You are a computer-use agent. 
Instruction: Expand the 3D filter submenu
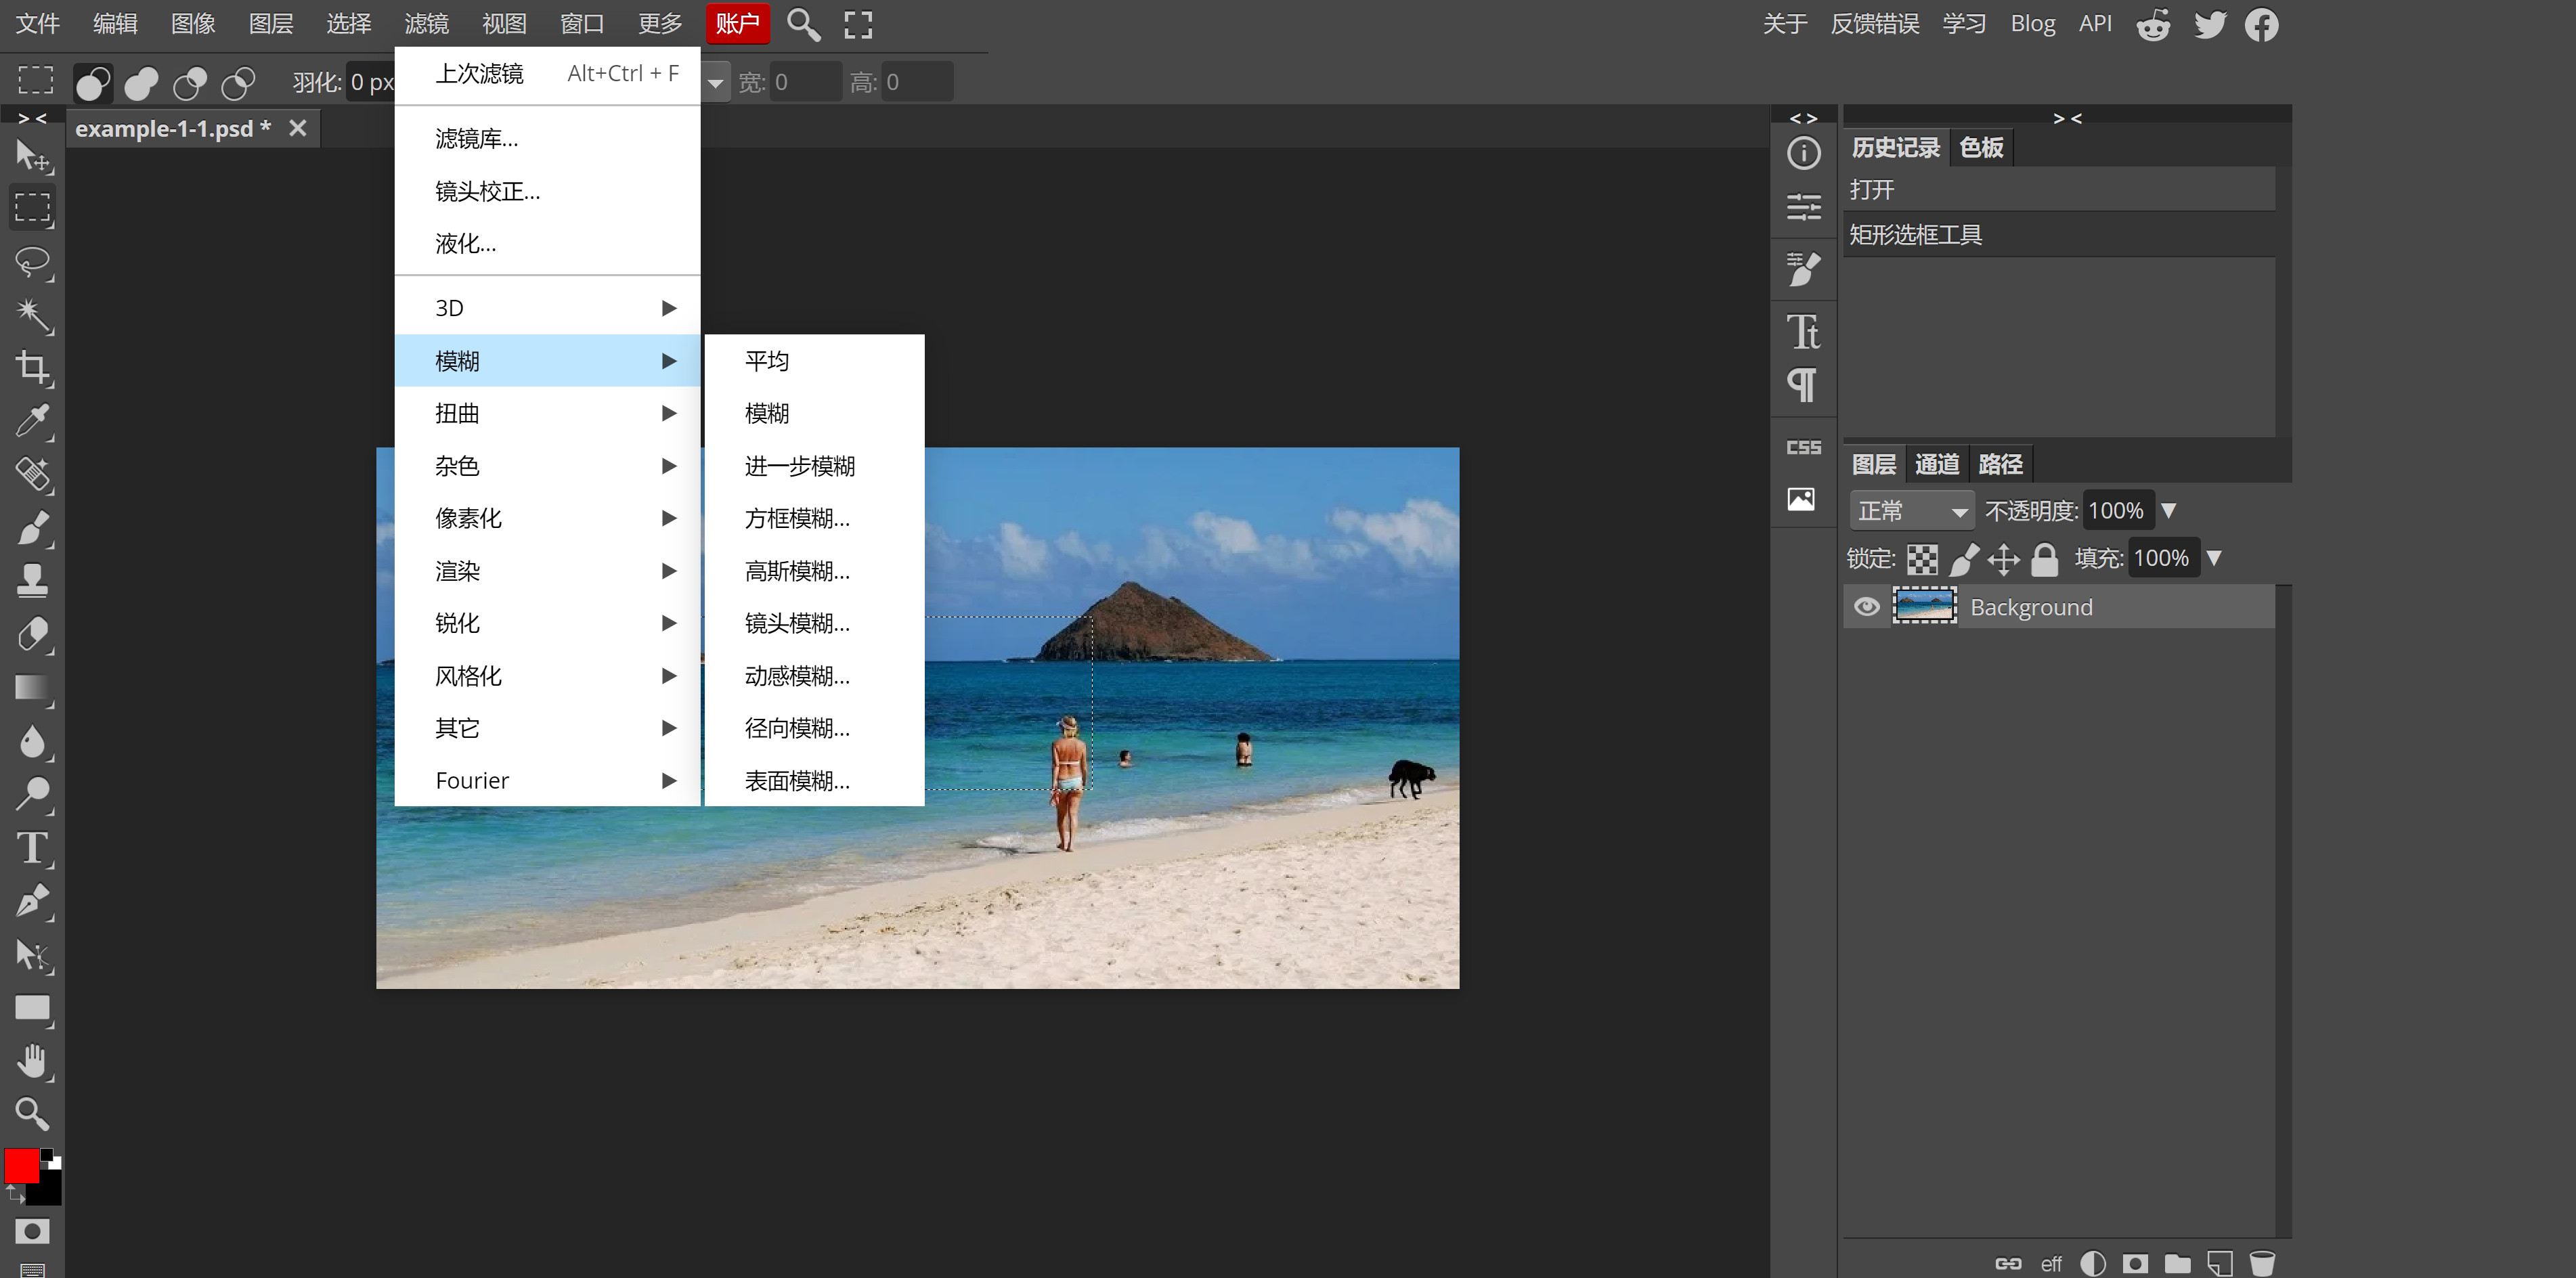(x=547, y=308)
